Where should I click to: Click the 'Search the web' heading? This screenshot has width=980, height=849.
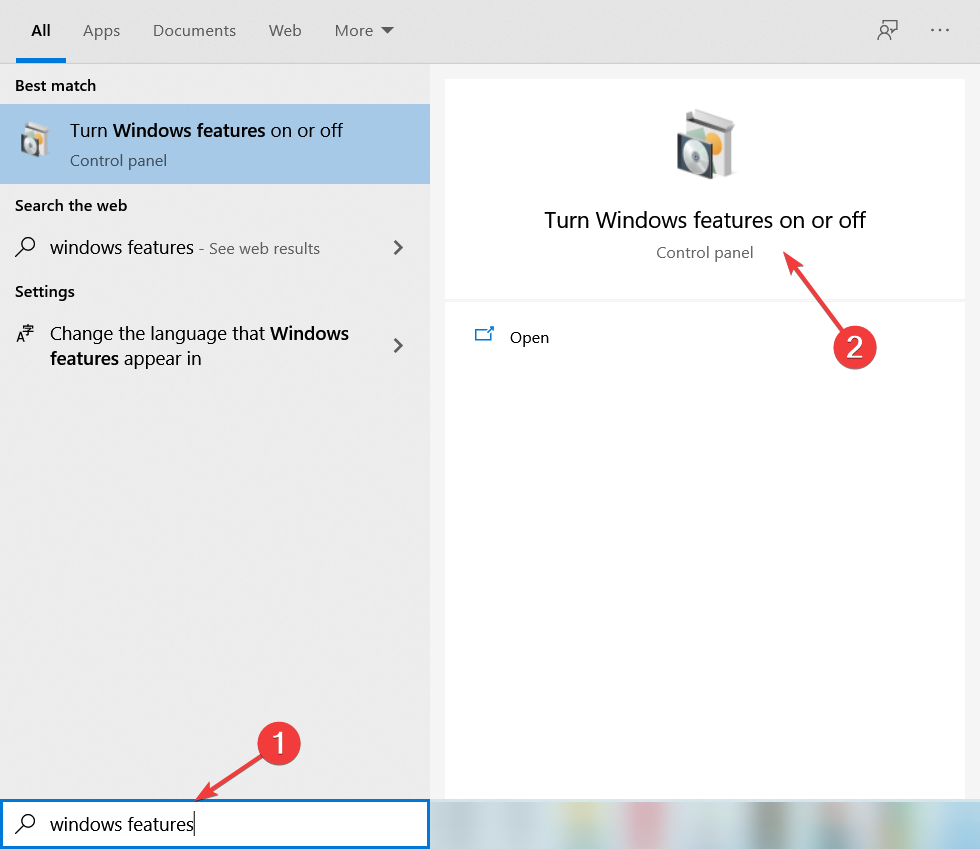(x=71, y=206)
